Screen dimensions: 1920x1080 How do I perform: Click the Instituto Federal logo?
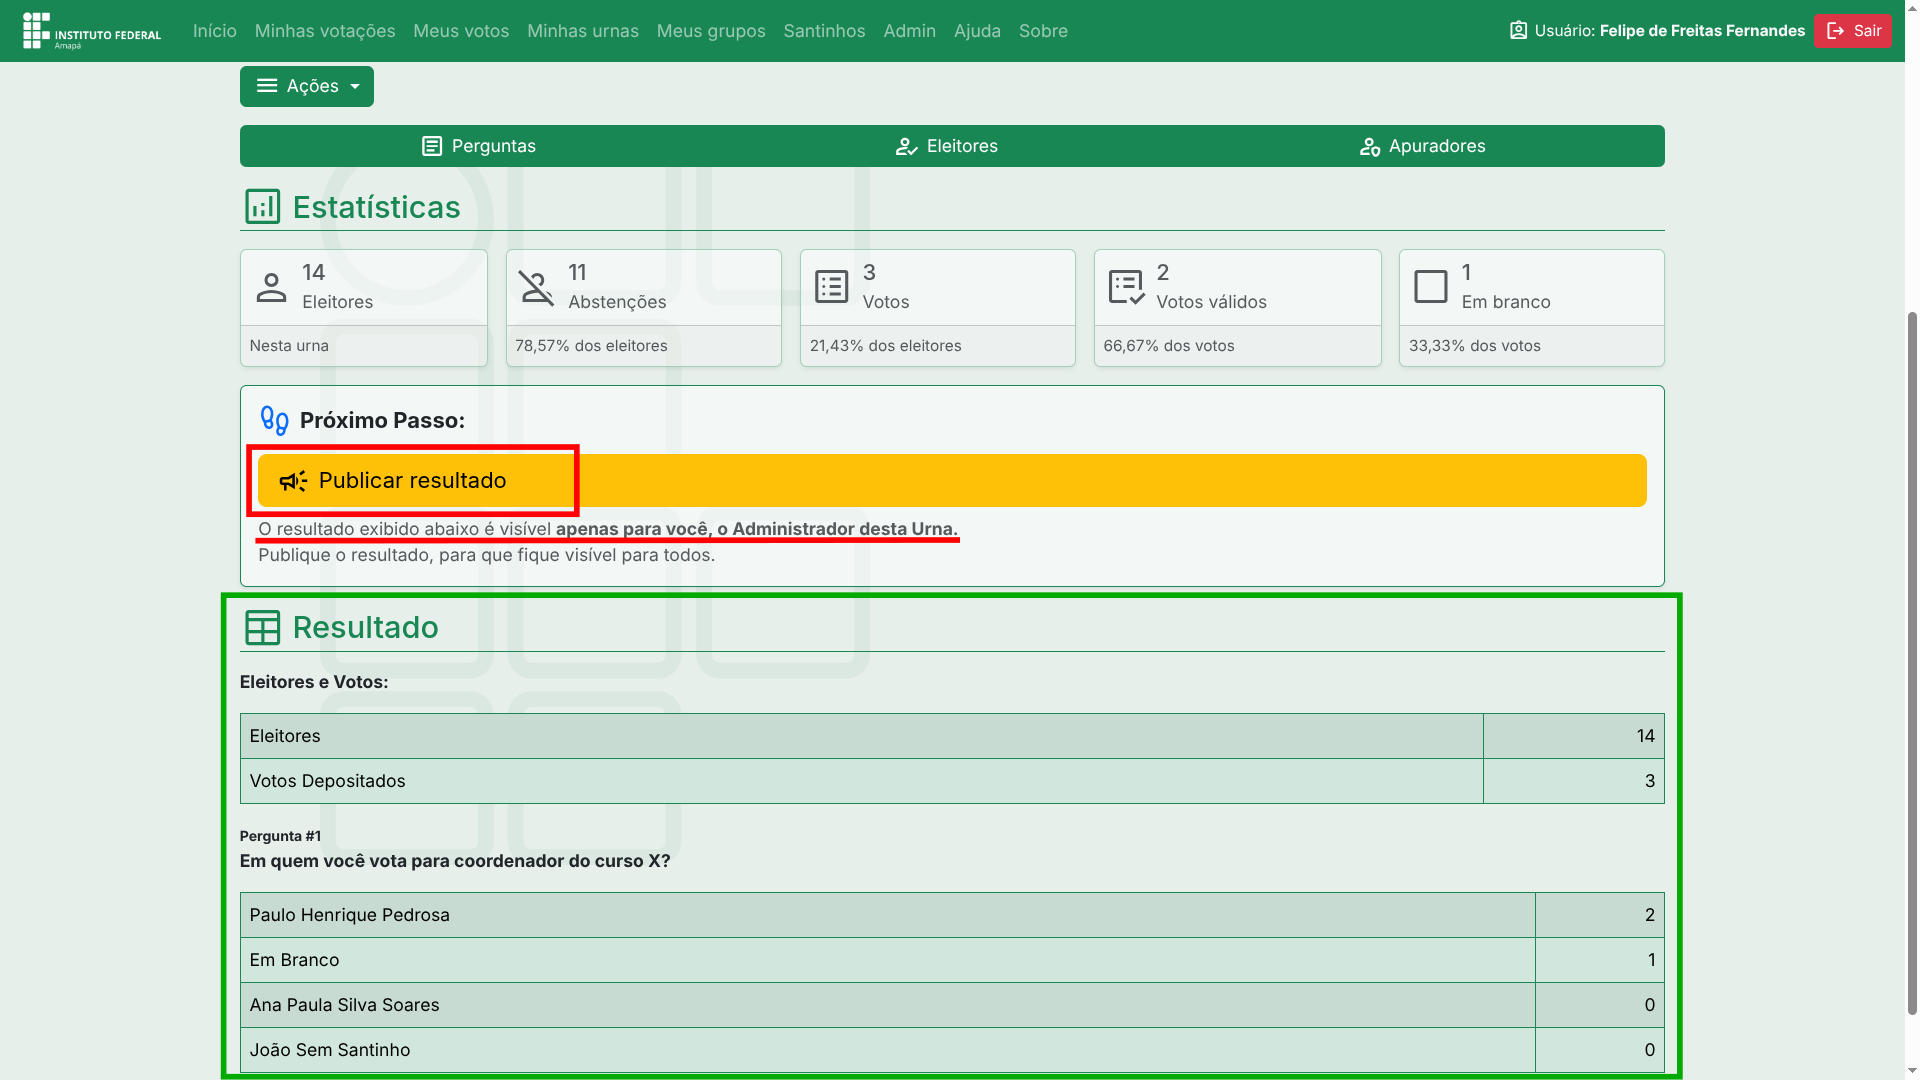pyautogui.click(x=91, y=31)
